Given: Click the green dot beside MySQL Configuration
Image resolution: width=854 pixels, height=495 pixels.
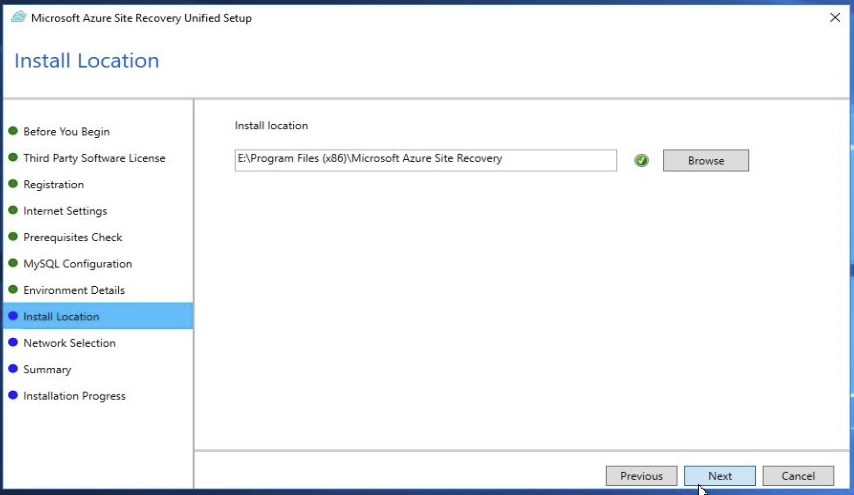Looking at the screenshot, I should (x=13, y=263).
